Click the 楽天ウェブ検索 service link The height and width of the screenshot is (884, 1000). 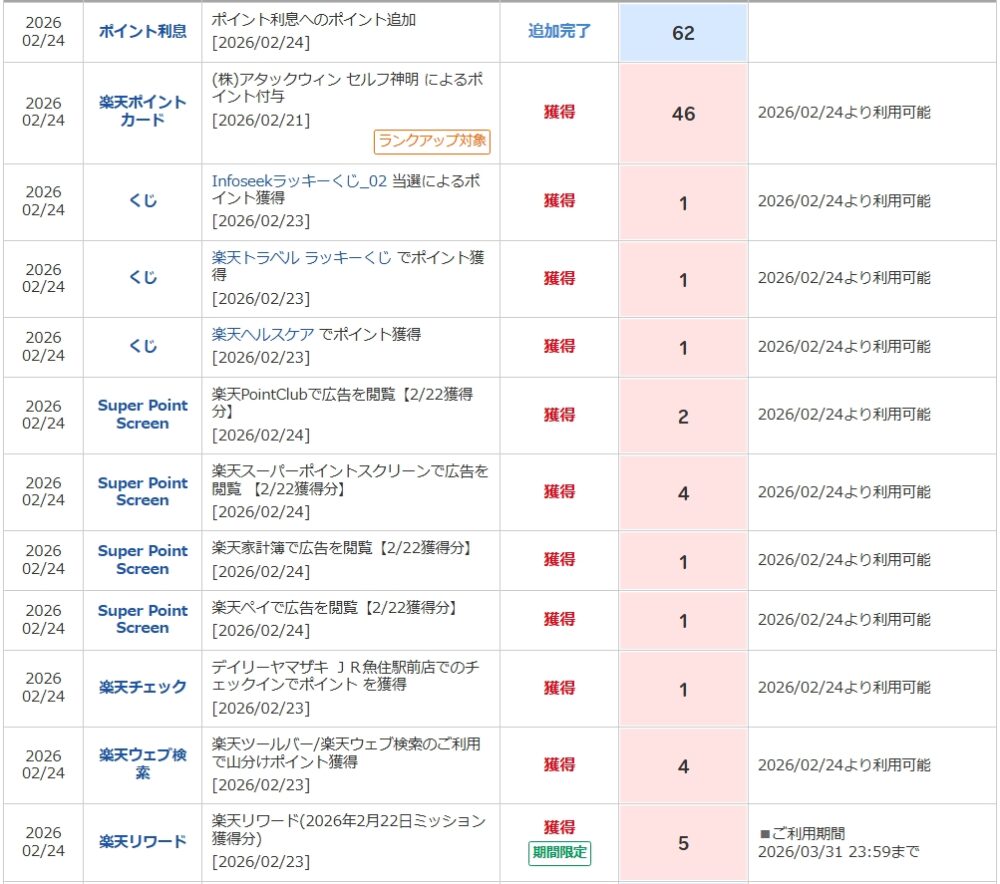[142, 764]
